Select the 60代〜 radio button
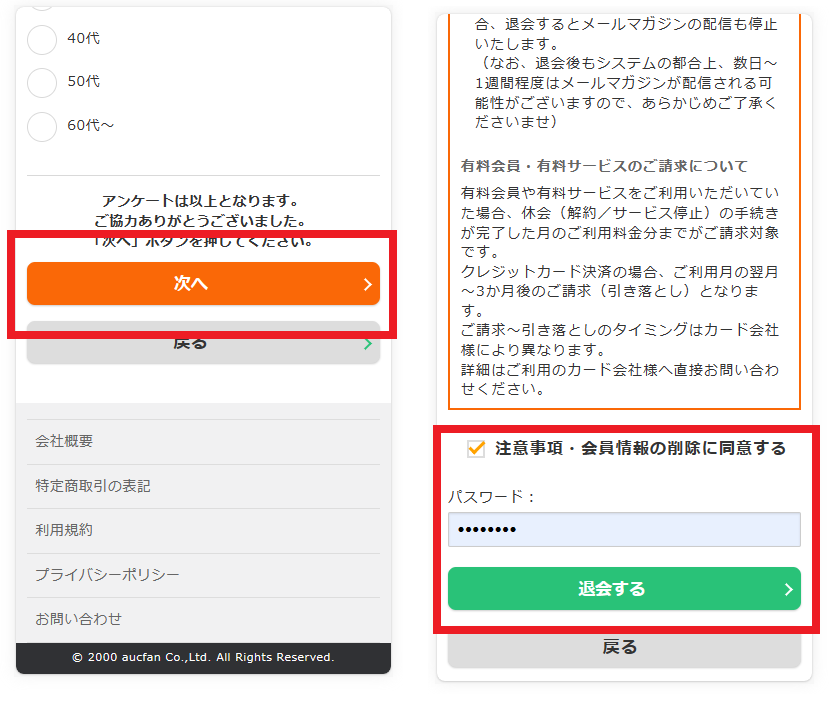 (x=41, y=126)
